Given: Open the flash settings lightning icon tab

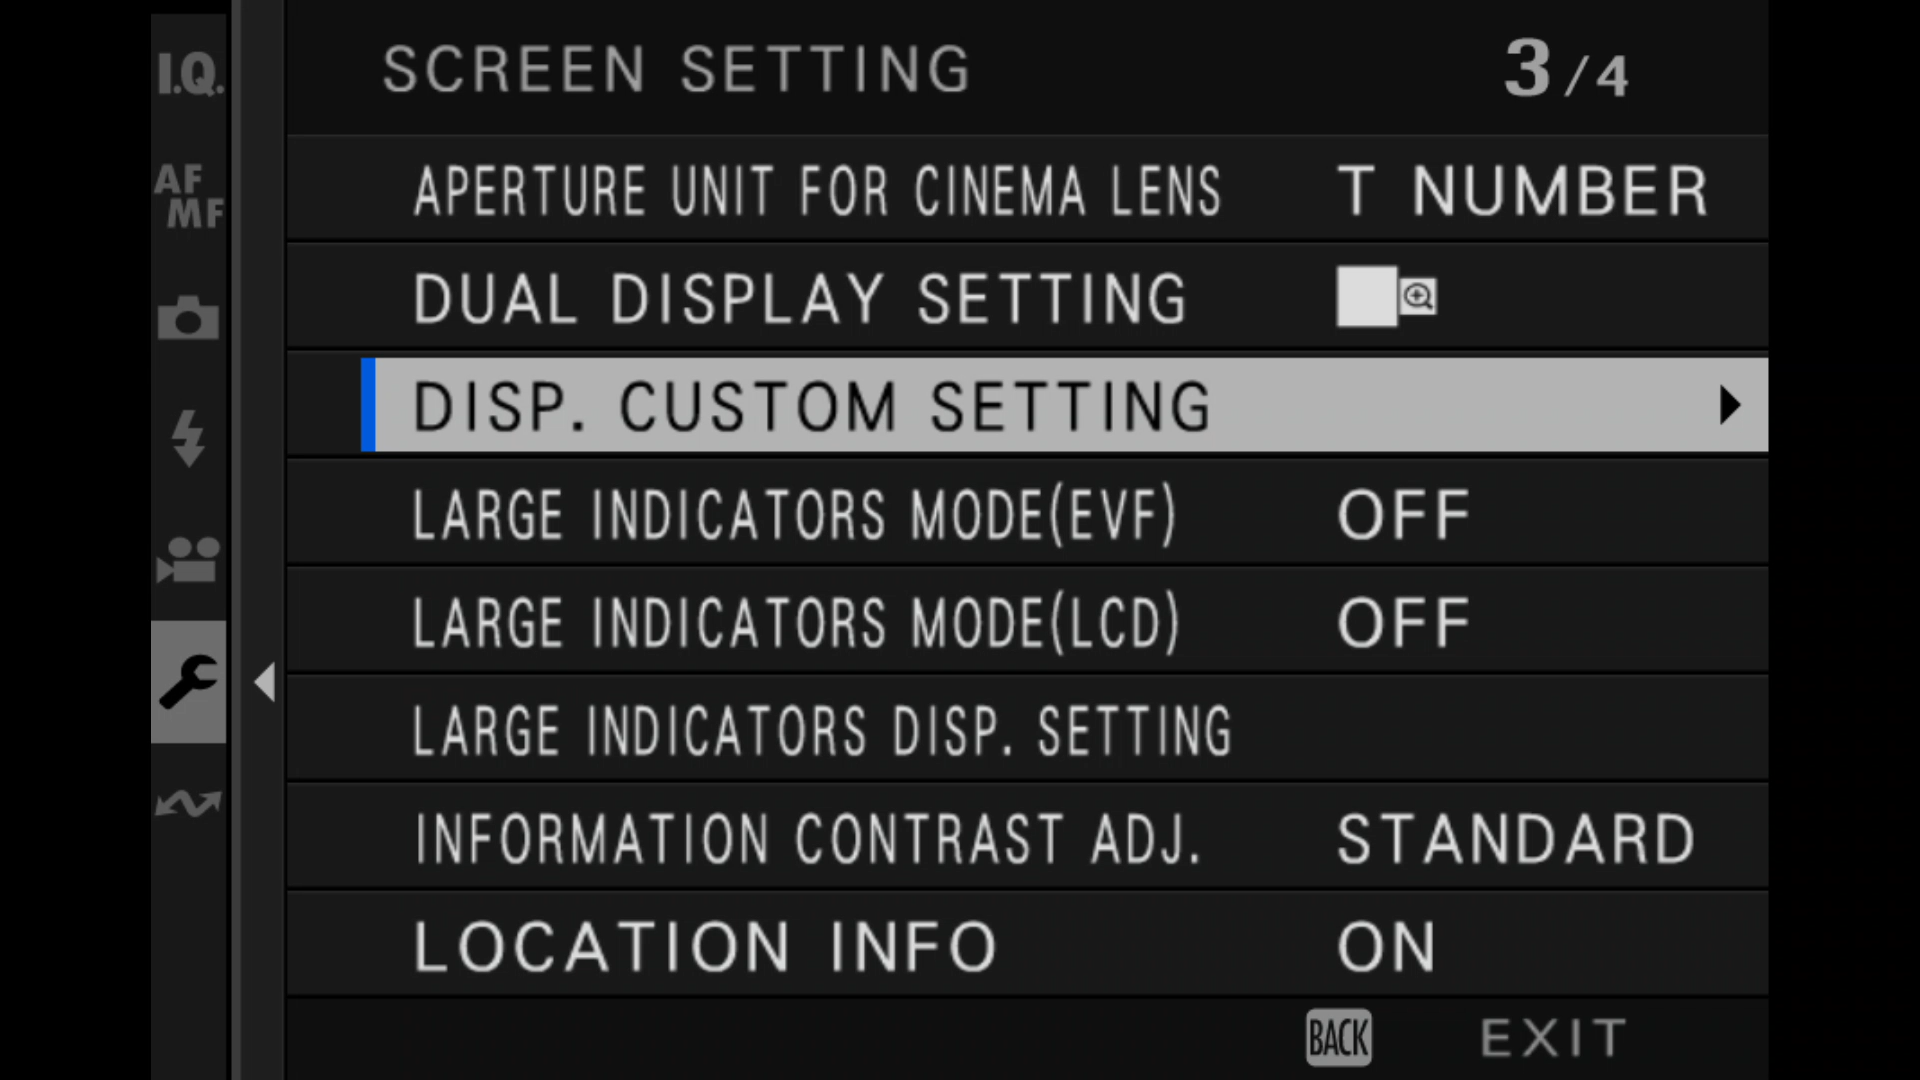Looking at the screenshot, I should [188, 438].
